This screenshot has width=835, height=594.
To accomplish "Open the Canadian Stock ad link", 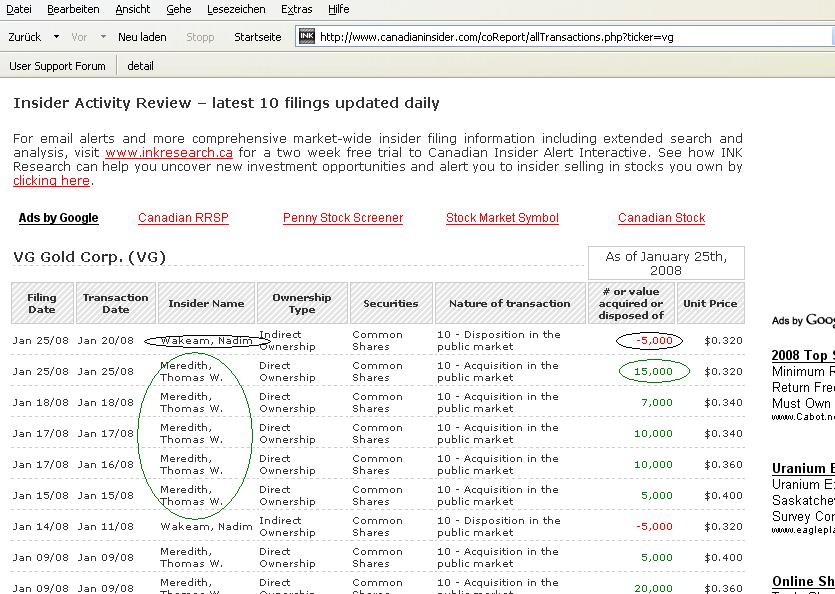I will click(661, 218).
